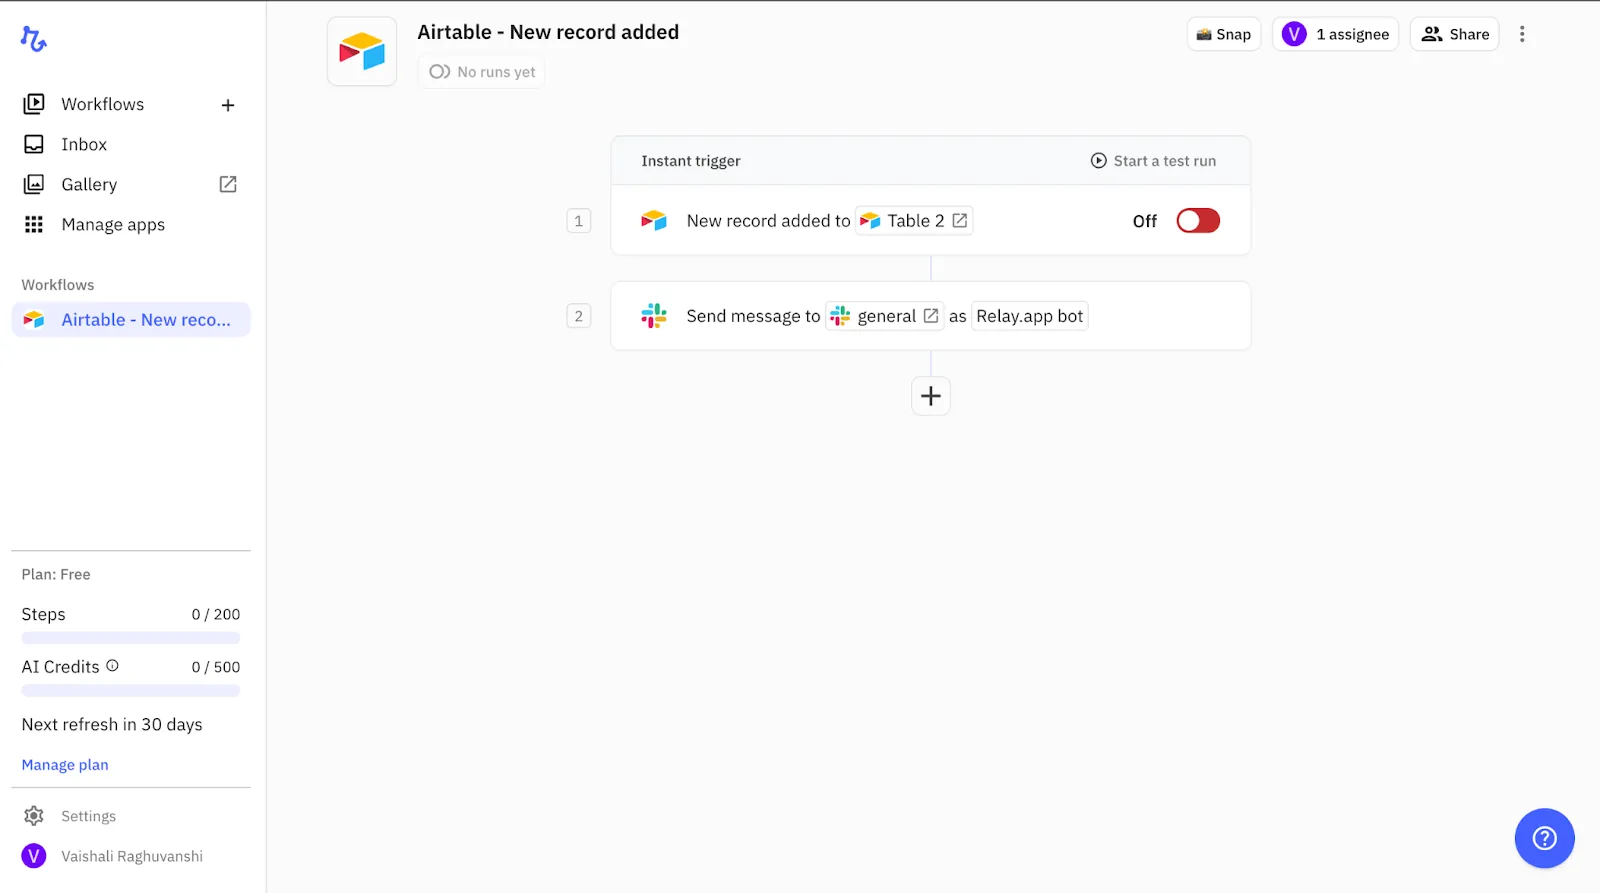This screenshot has width=1600, height=893.
Task: Open the Gallery
Action: coord(89,184)
